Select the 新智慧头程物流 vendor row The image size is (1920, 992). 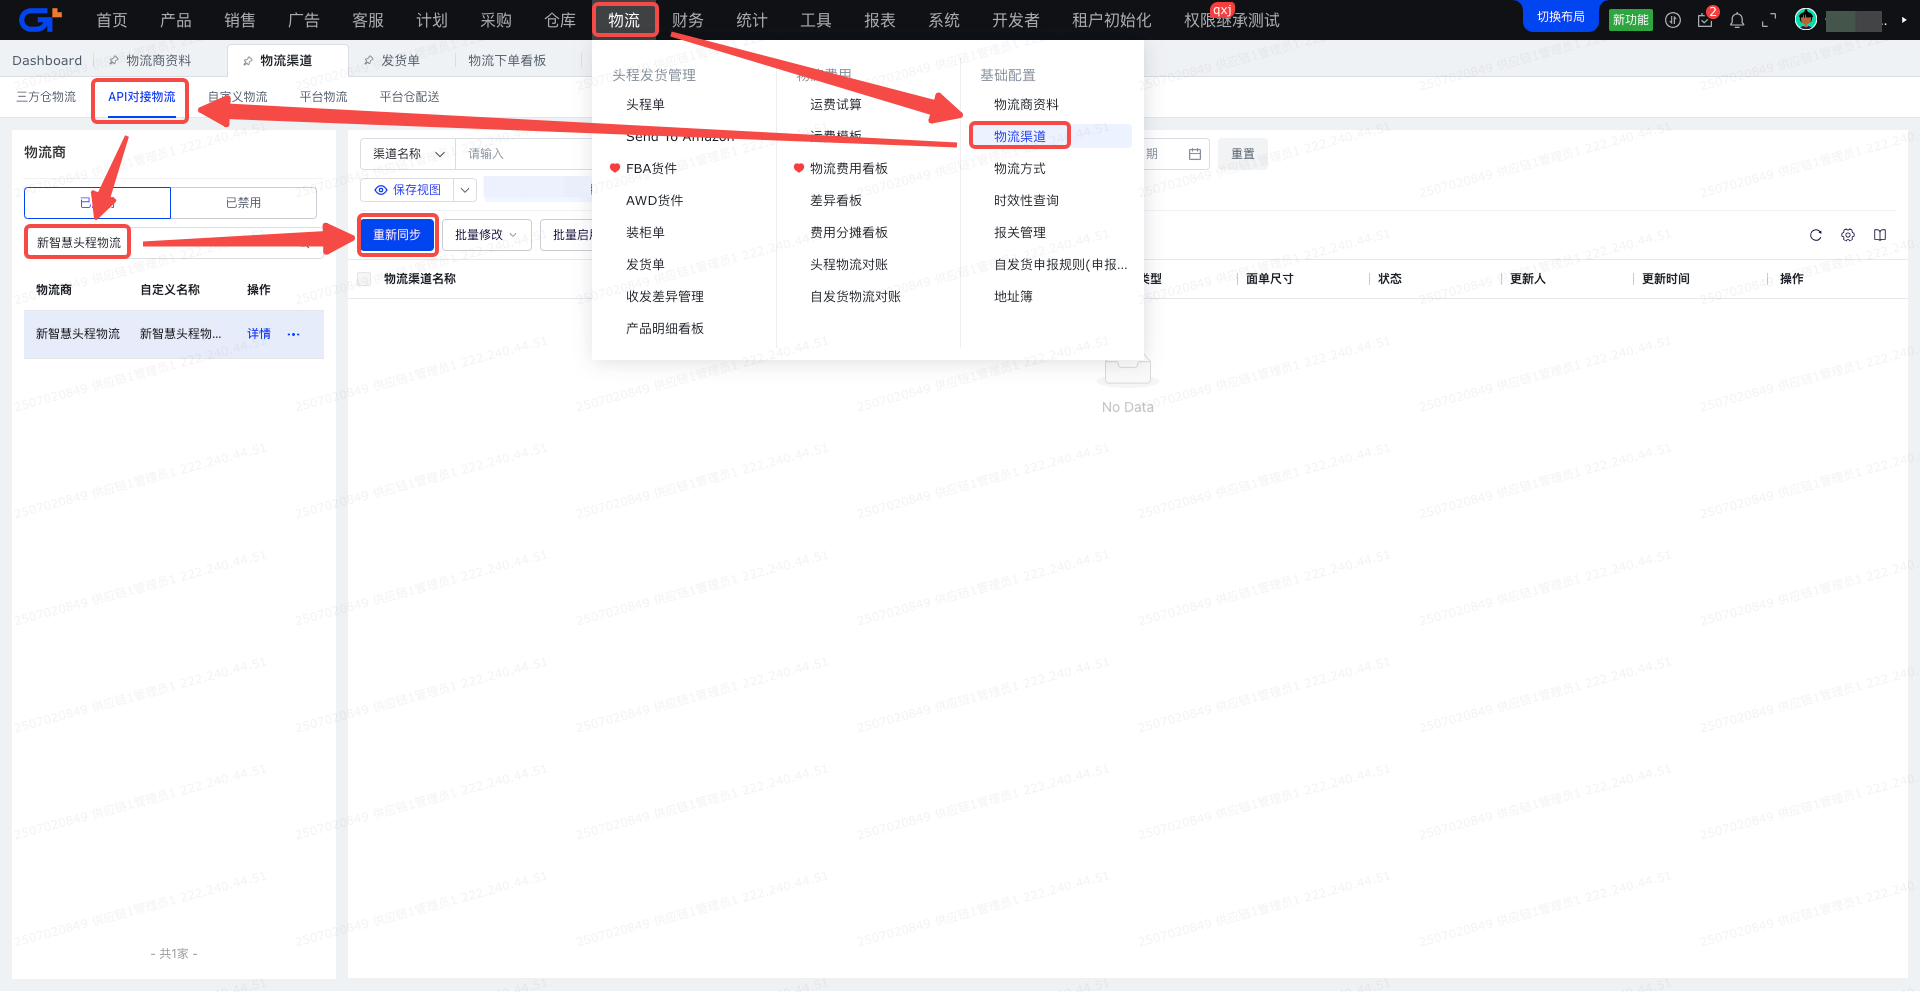174,334
